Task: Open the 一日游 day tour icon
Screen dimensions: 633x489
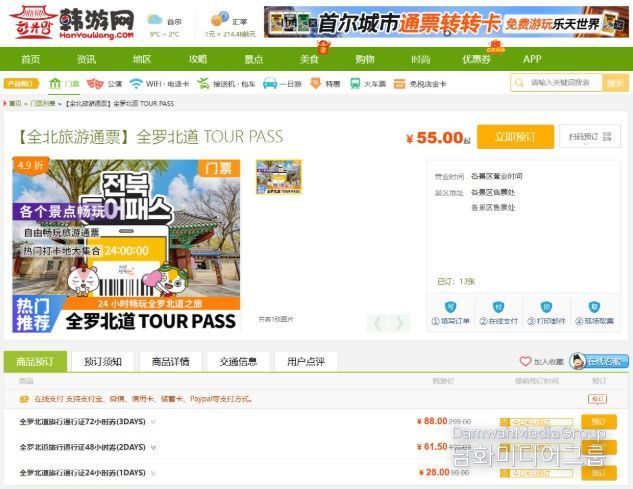Action: (270, 84)
